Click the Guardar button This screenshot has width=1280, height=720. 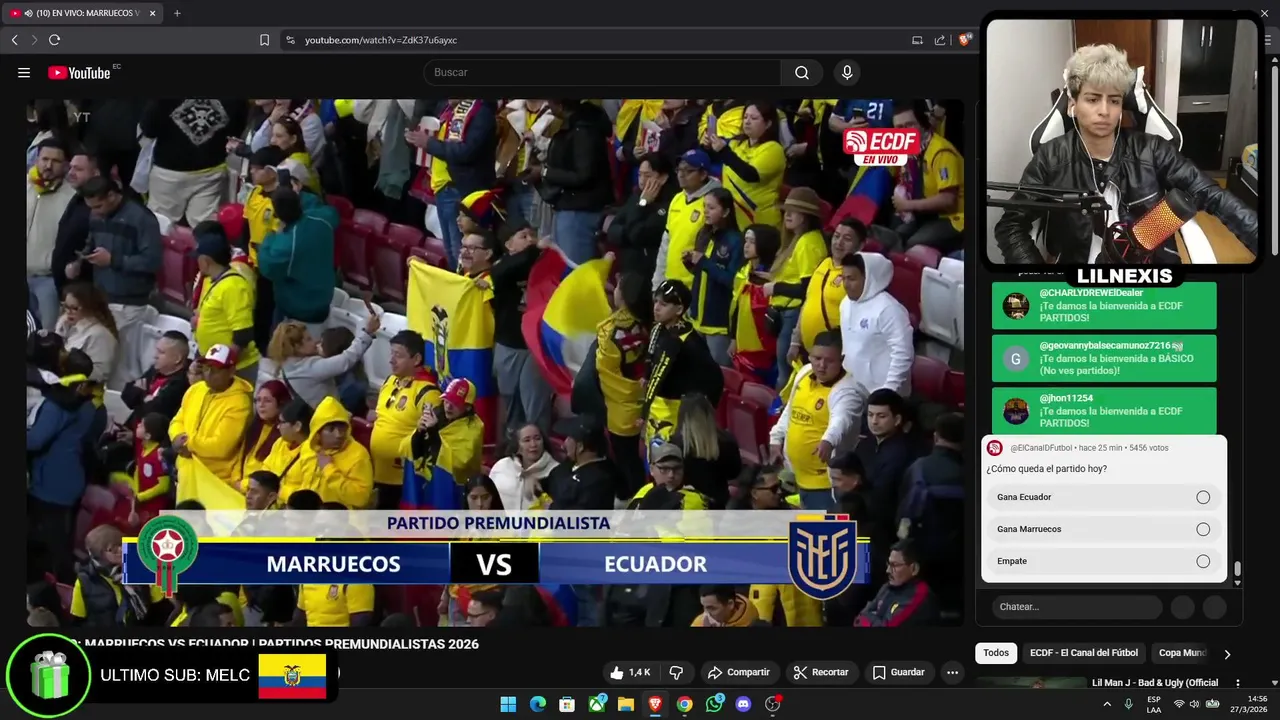pos(898,672)
